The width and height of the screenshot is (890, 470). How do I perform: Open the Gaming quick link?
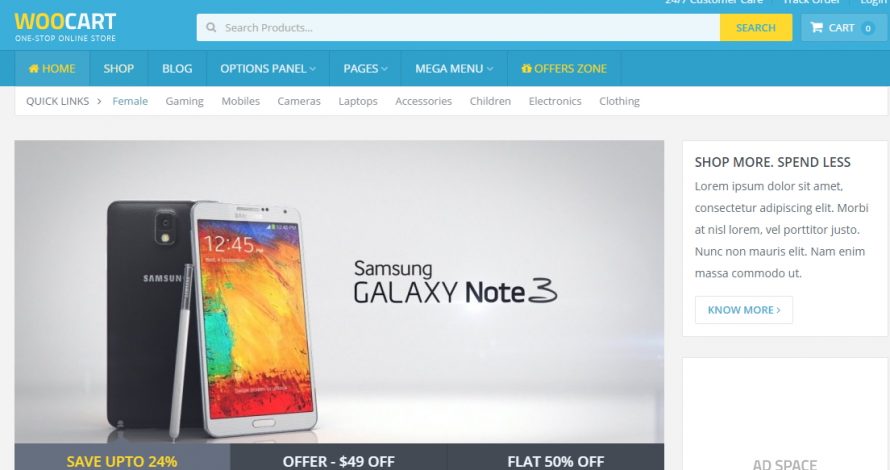(184, 101)
